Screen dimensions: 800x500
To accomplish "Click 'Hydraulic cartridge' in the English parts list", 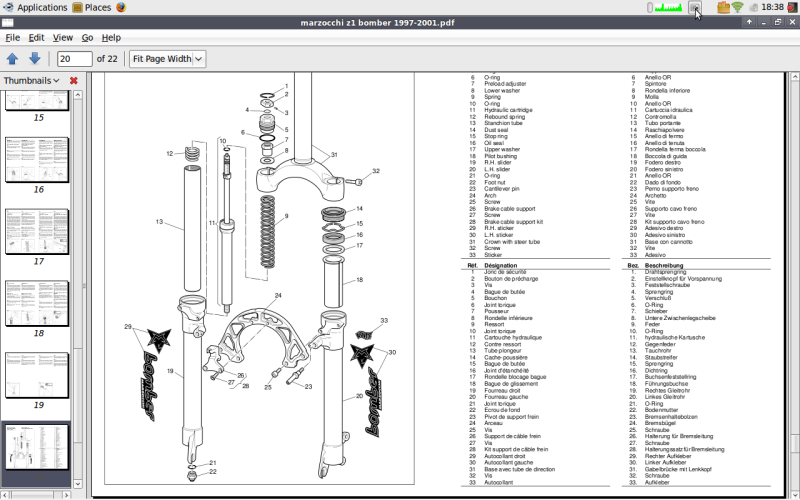I will tap(508, 110).
